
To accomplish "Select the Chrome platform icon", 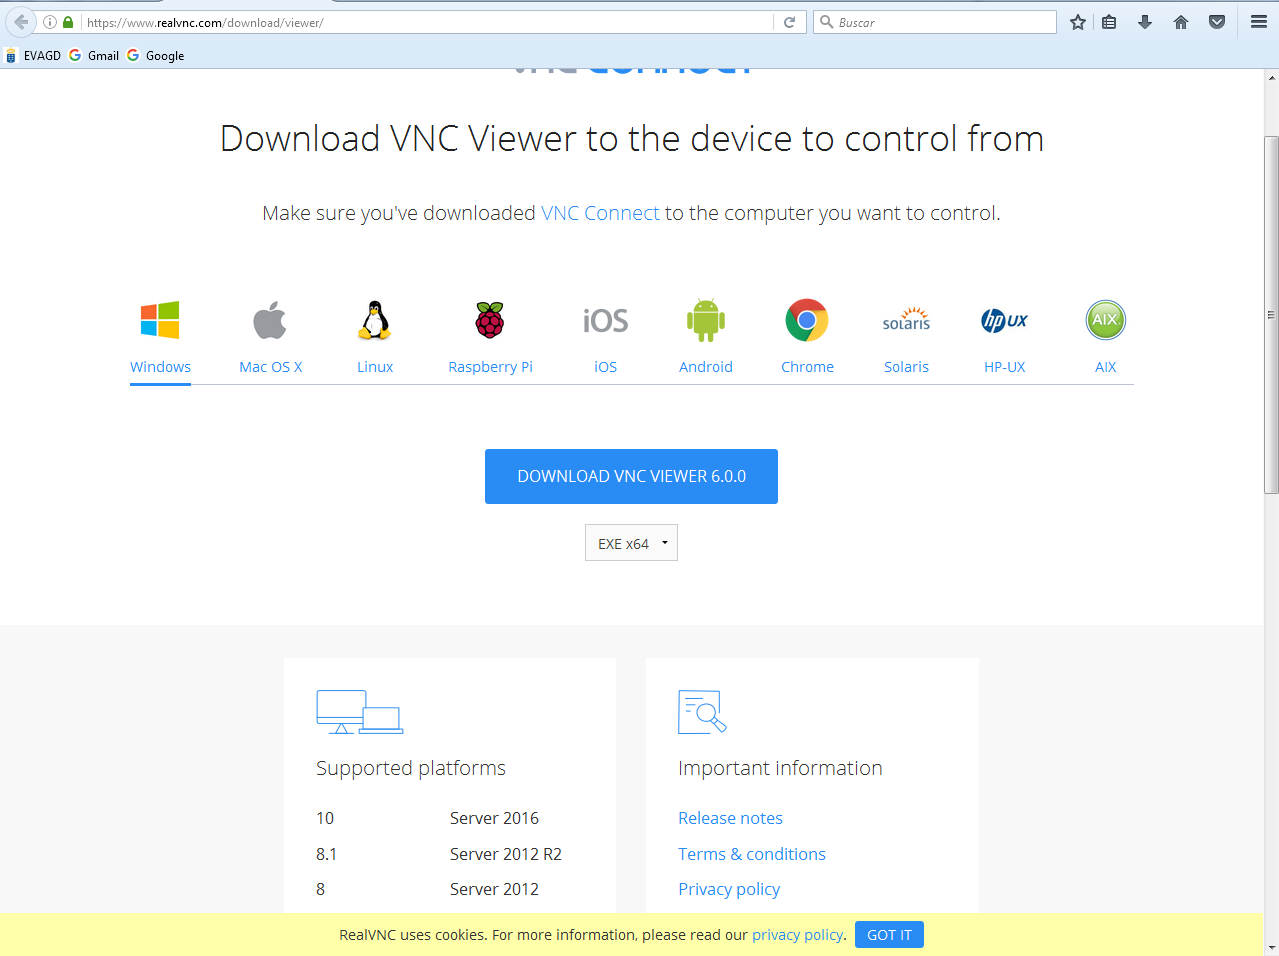I will click(806, 318).
